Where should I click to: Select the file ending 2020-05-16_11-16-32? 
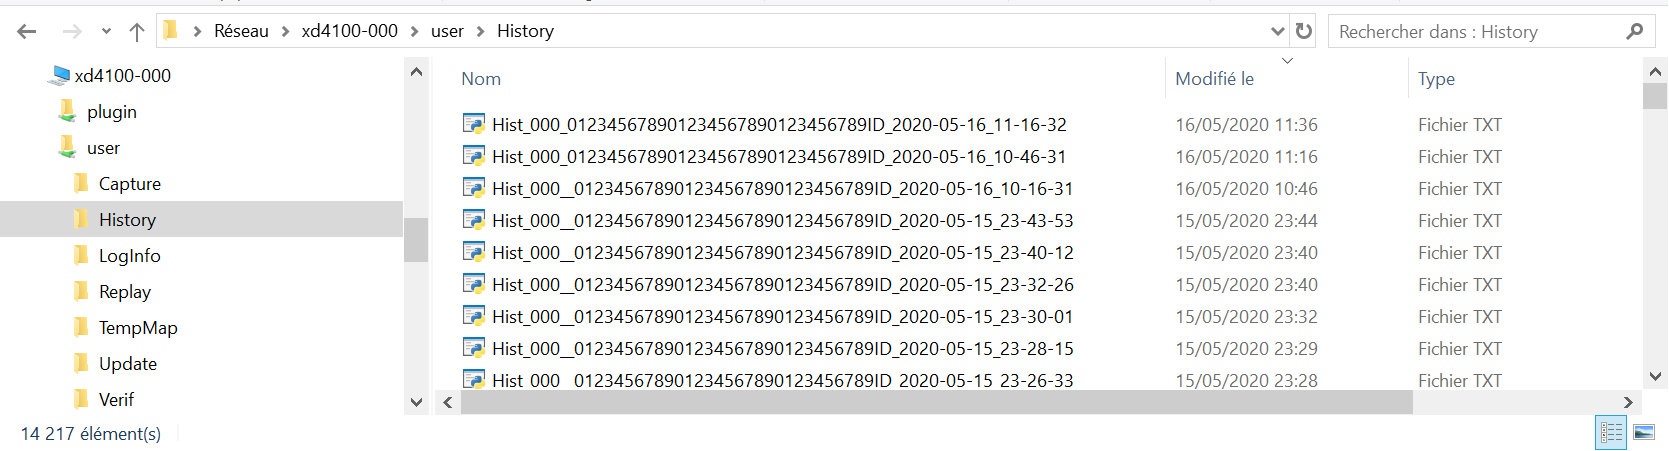[x=779, y=125]
